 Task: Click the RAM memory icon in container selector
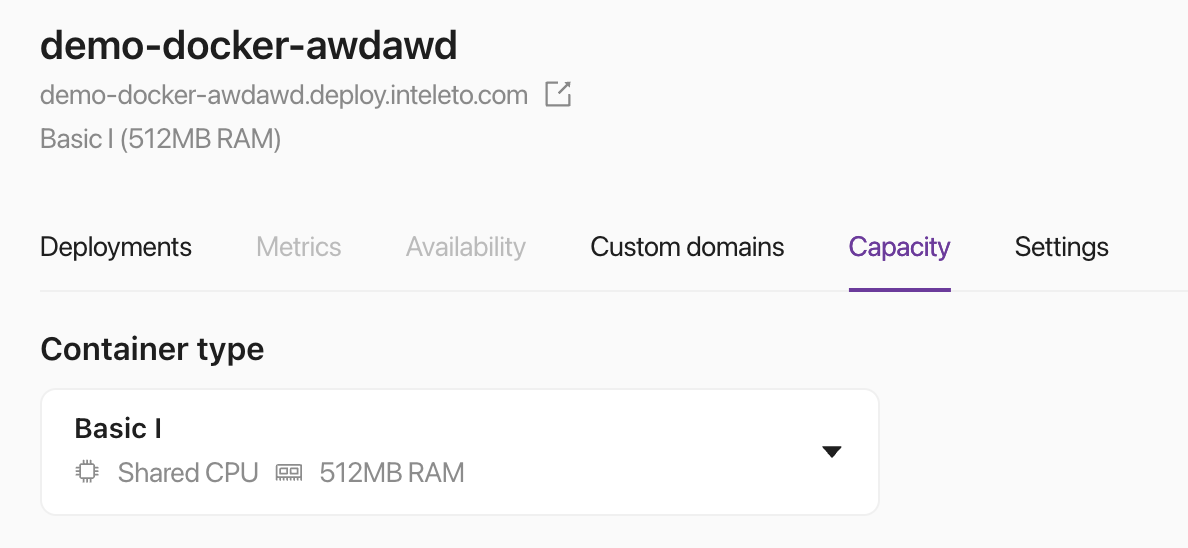pyautogui.click(x=289, y=472)
